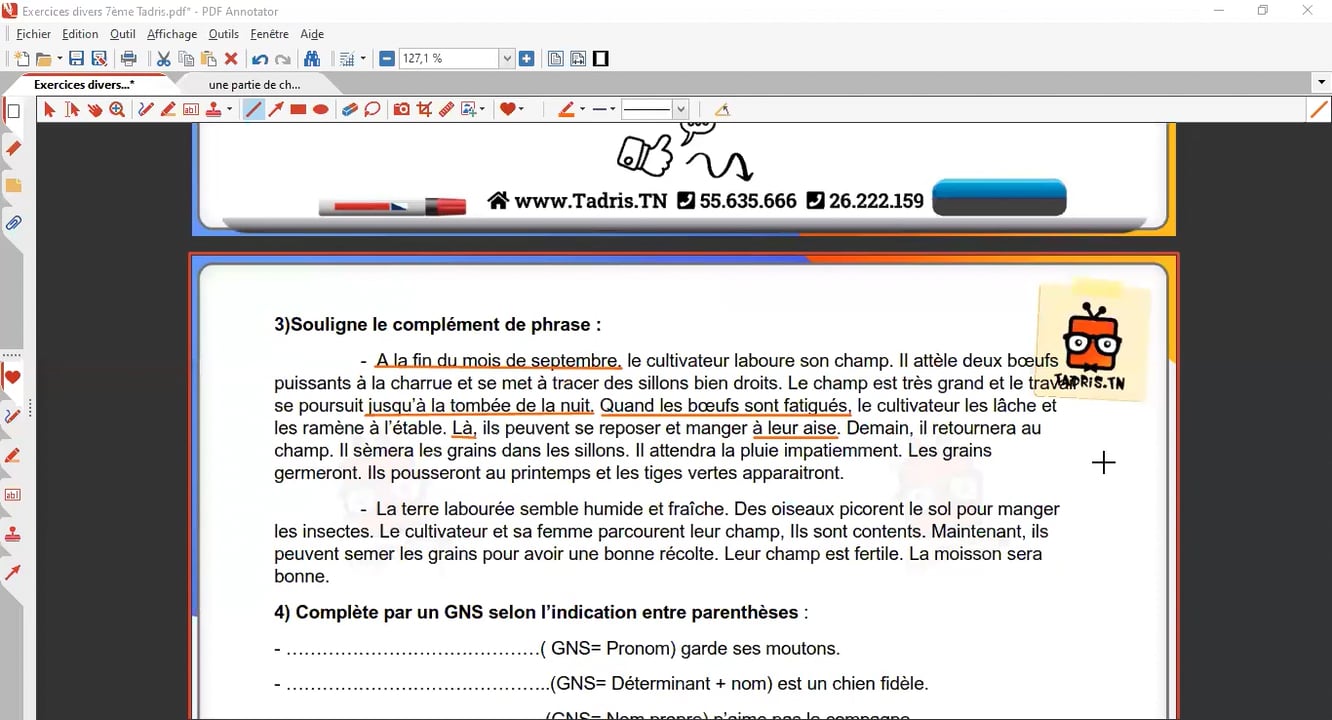Select the Pen annotation tool
Screen dimensions: 1332x720
(x=146, y=110)
